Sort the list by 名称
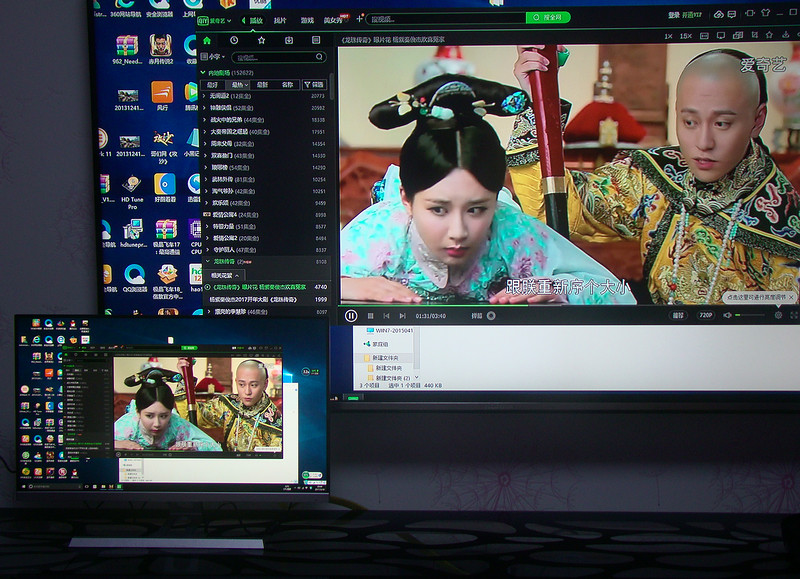Screen dimensions: 800x579 tap(287, 85)
